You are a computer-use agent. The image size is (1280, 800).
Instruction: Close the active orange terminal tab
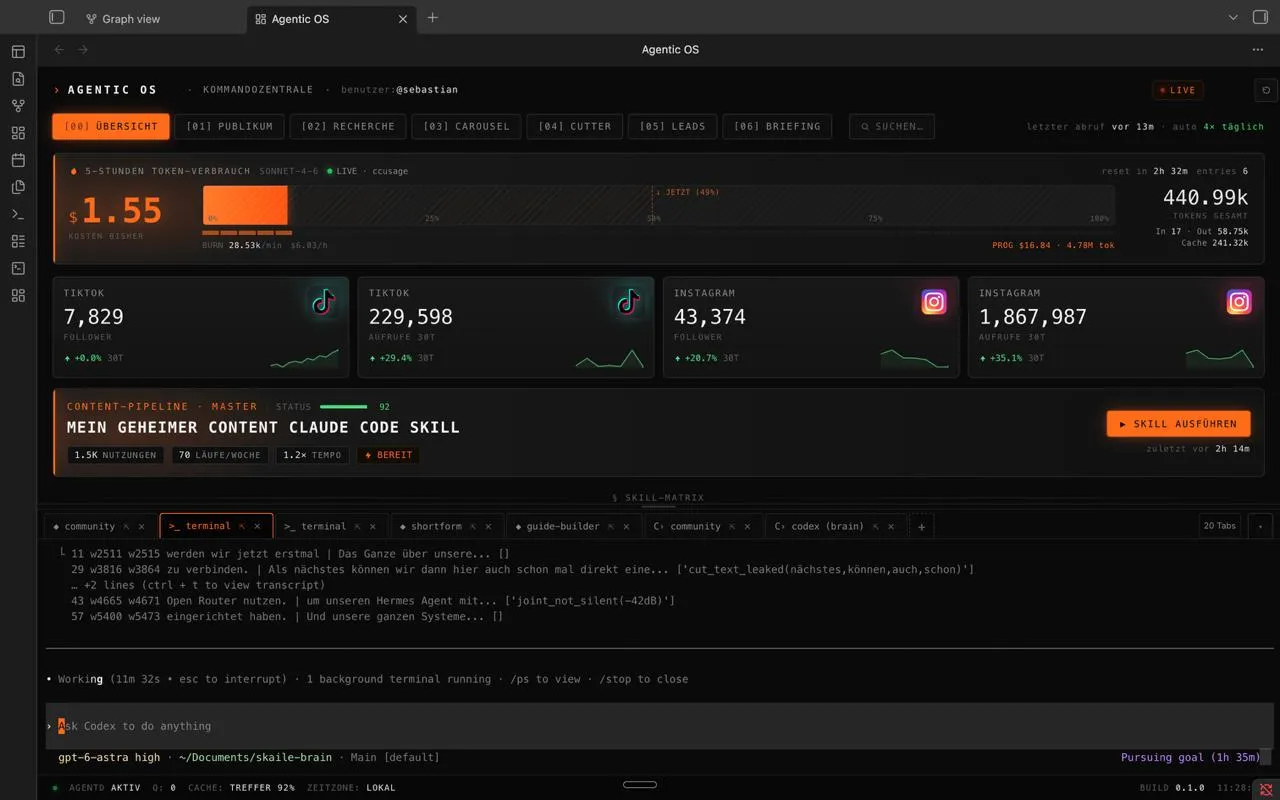point(257,526)
